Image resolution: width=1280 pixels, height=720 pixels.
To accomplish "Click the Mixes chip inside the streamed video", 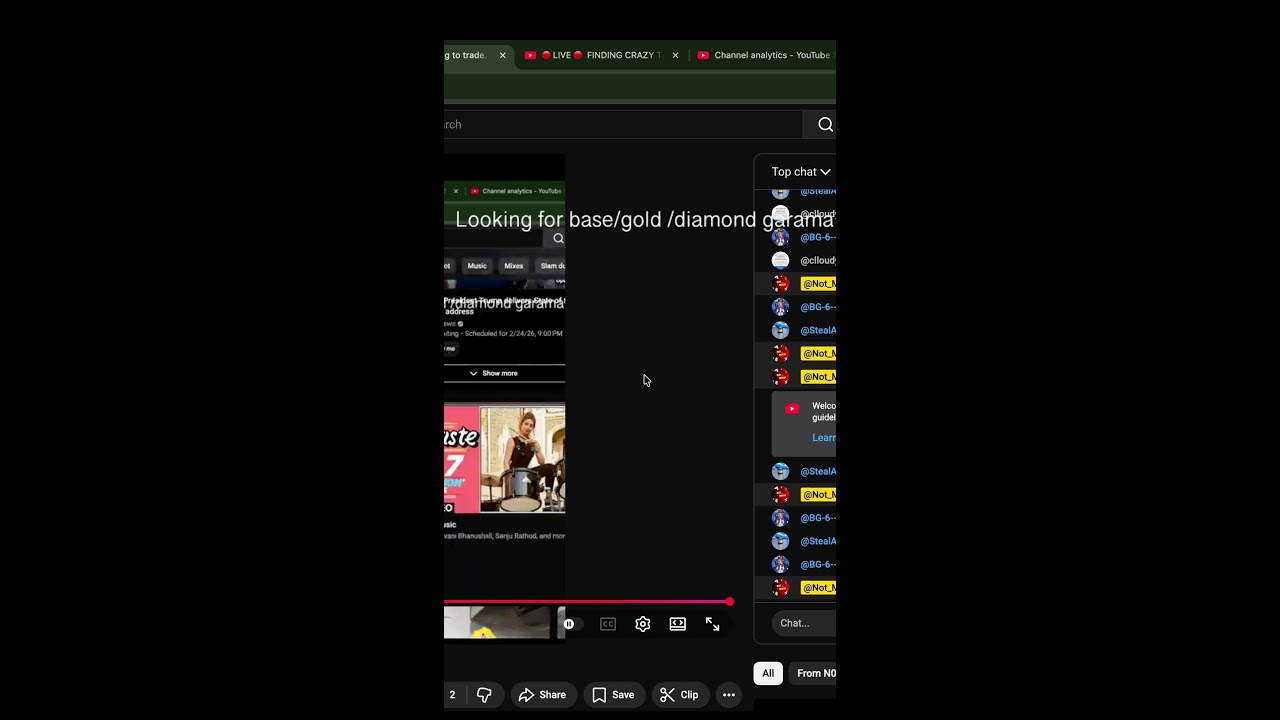I will (x=514, y=266).
